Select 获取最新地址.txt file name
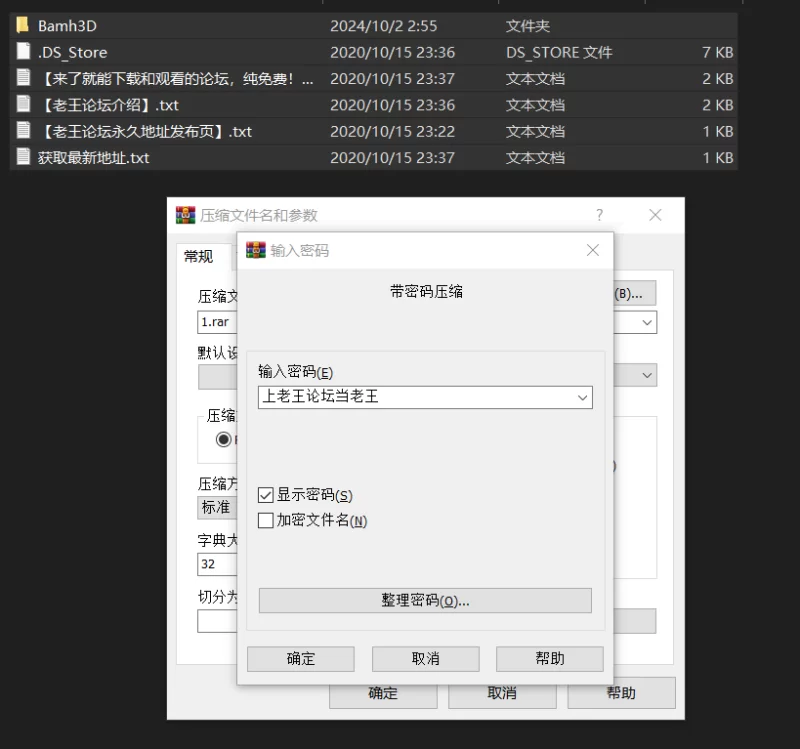 93,158
